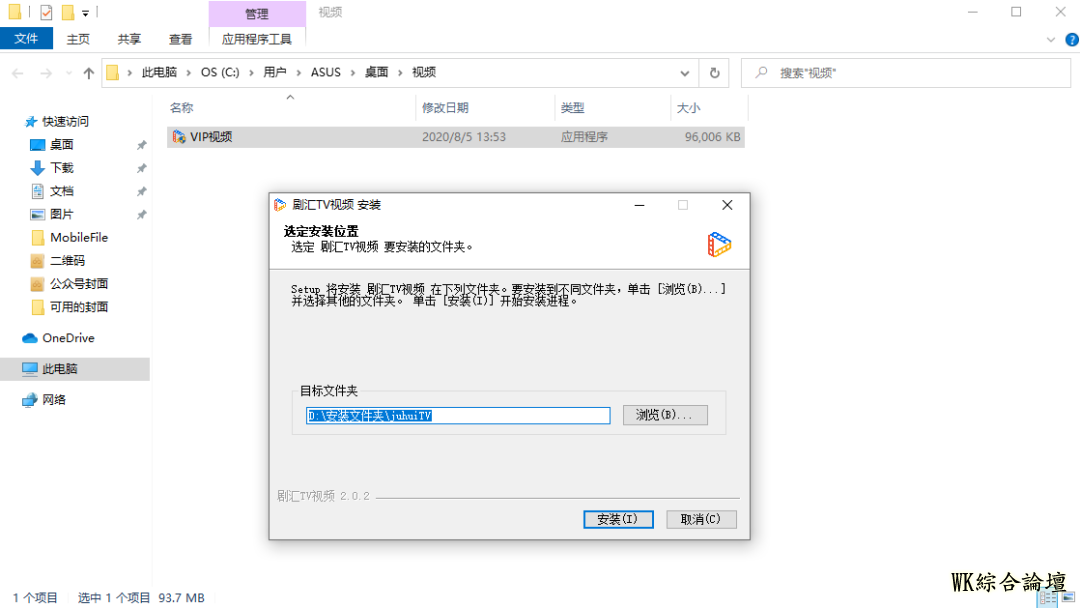Unpin 图片 using its pin icon
Viewport: 1080px width, 608px height.
point(141,215)
